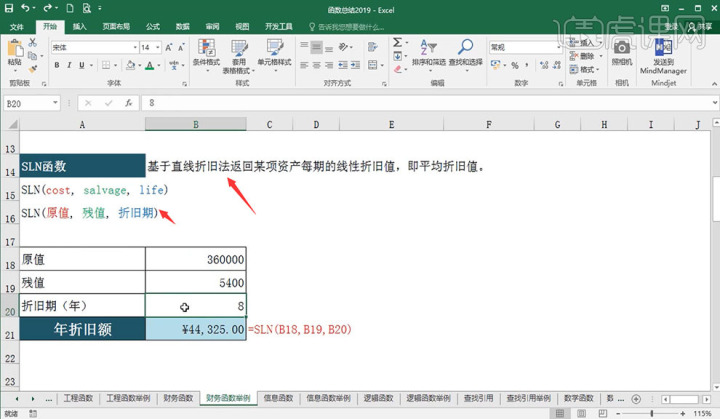
Task: Apply accounting number format icon
Action: (495, 65)
